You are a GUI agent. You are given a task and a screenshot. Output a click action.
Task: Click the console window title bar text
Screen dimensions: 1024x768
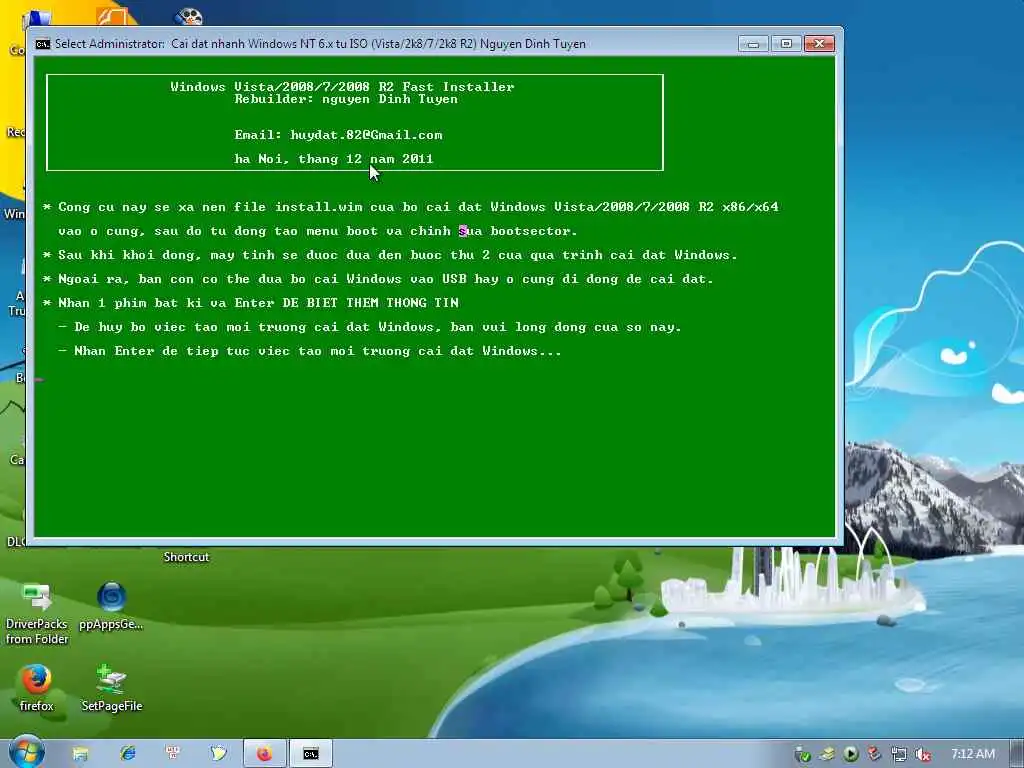[320, 44]
